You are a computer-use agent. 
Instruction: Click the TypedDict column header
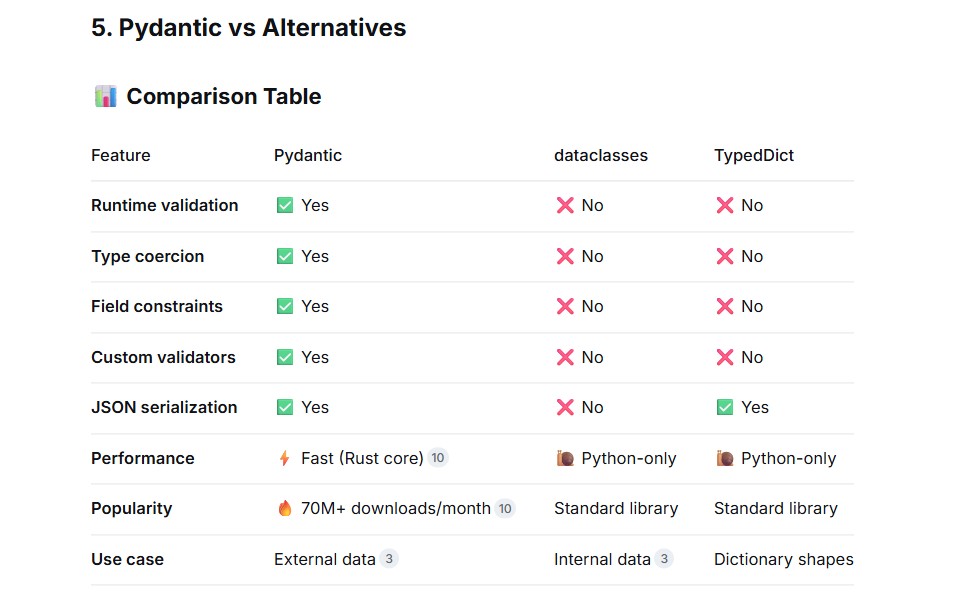pos(754,155)
